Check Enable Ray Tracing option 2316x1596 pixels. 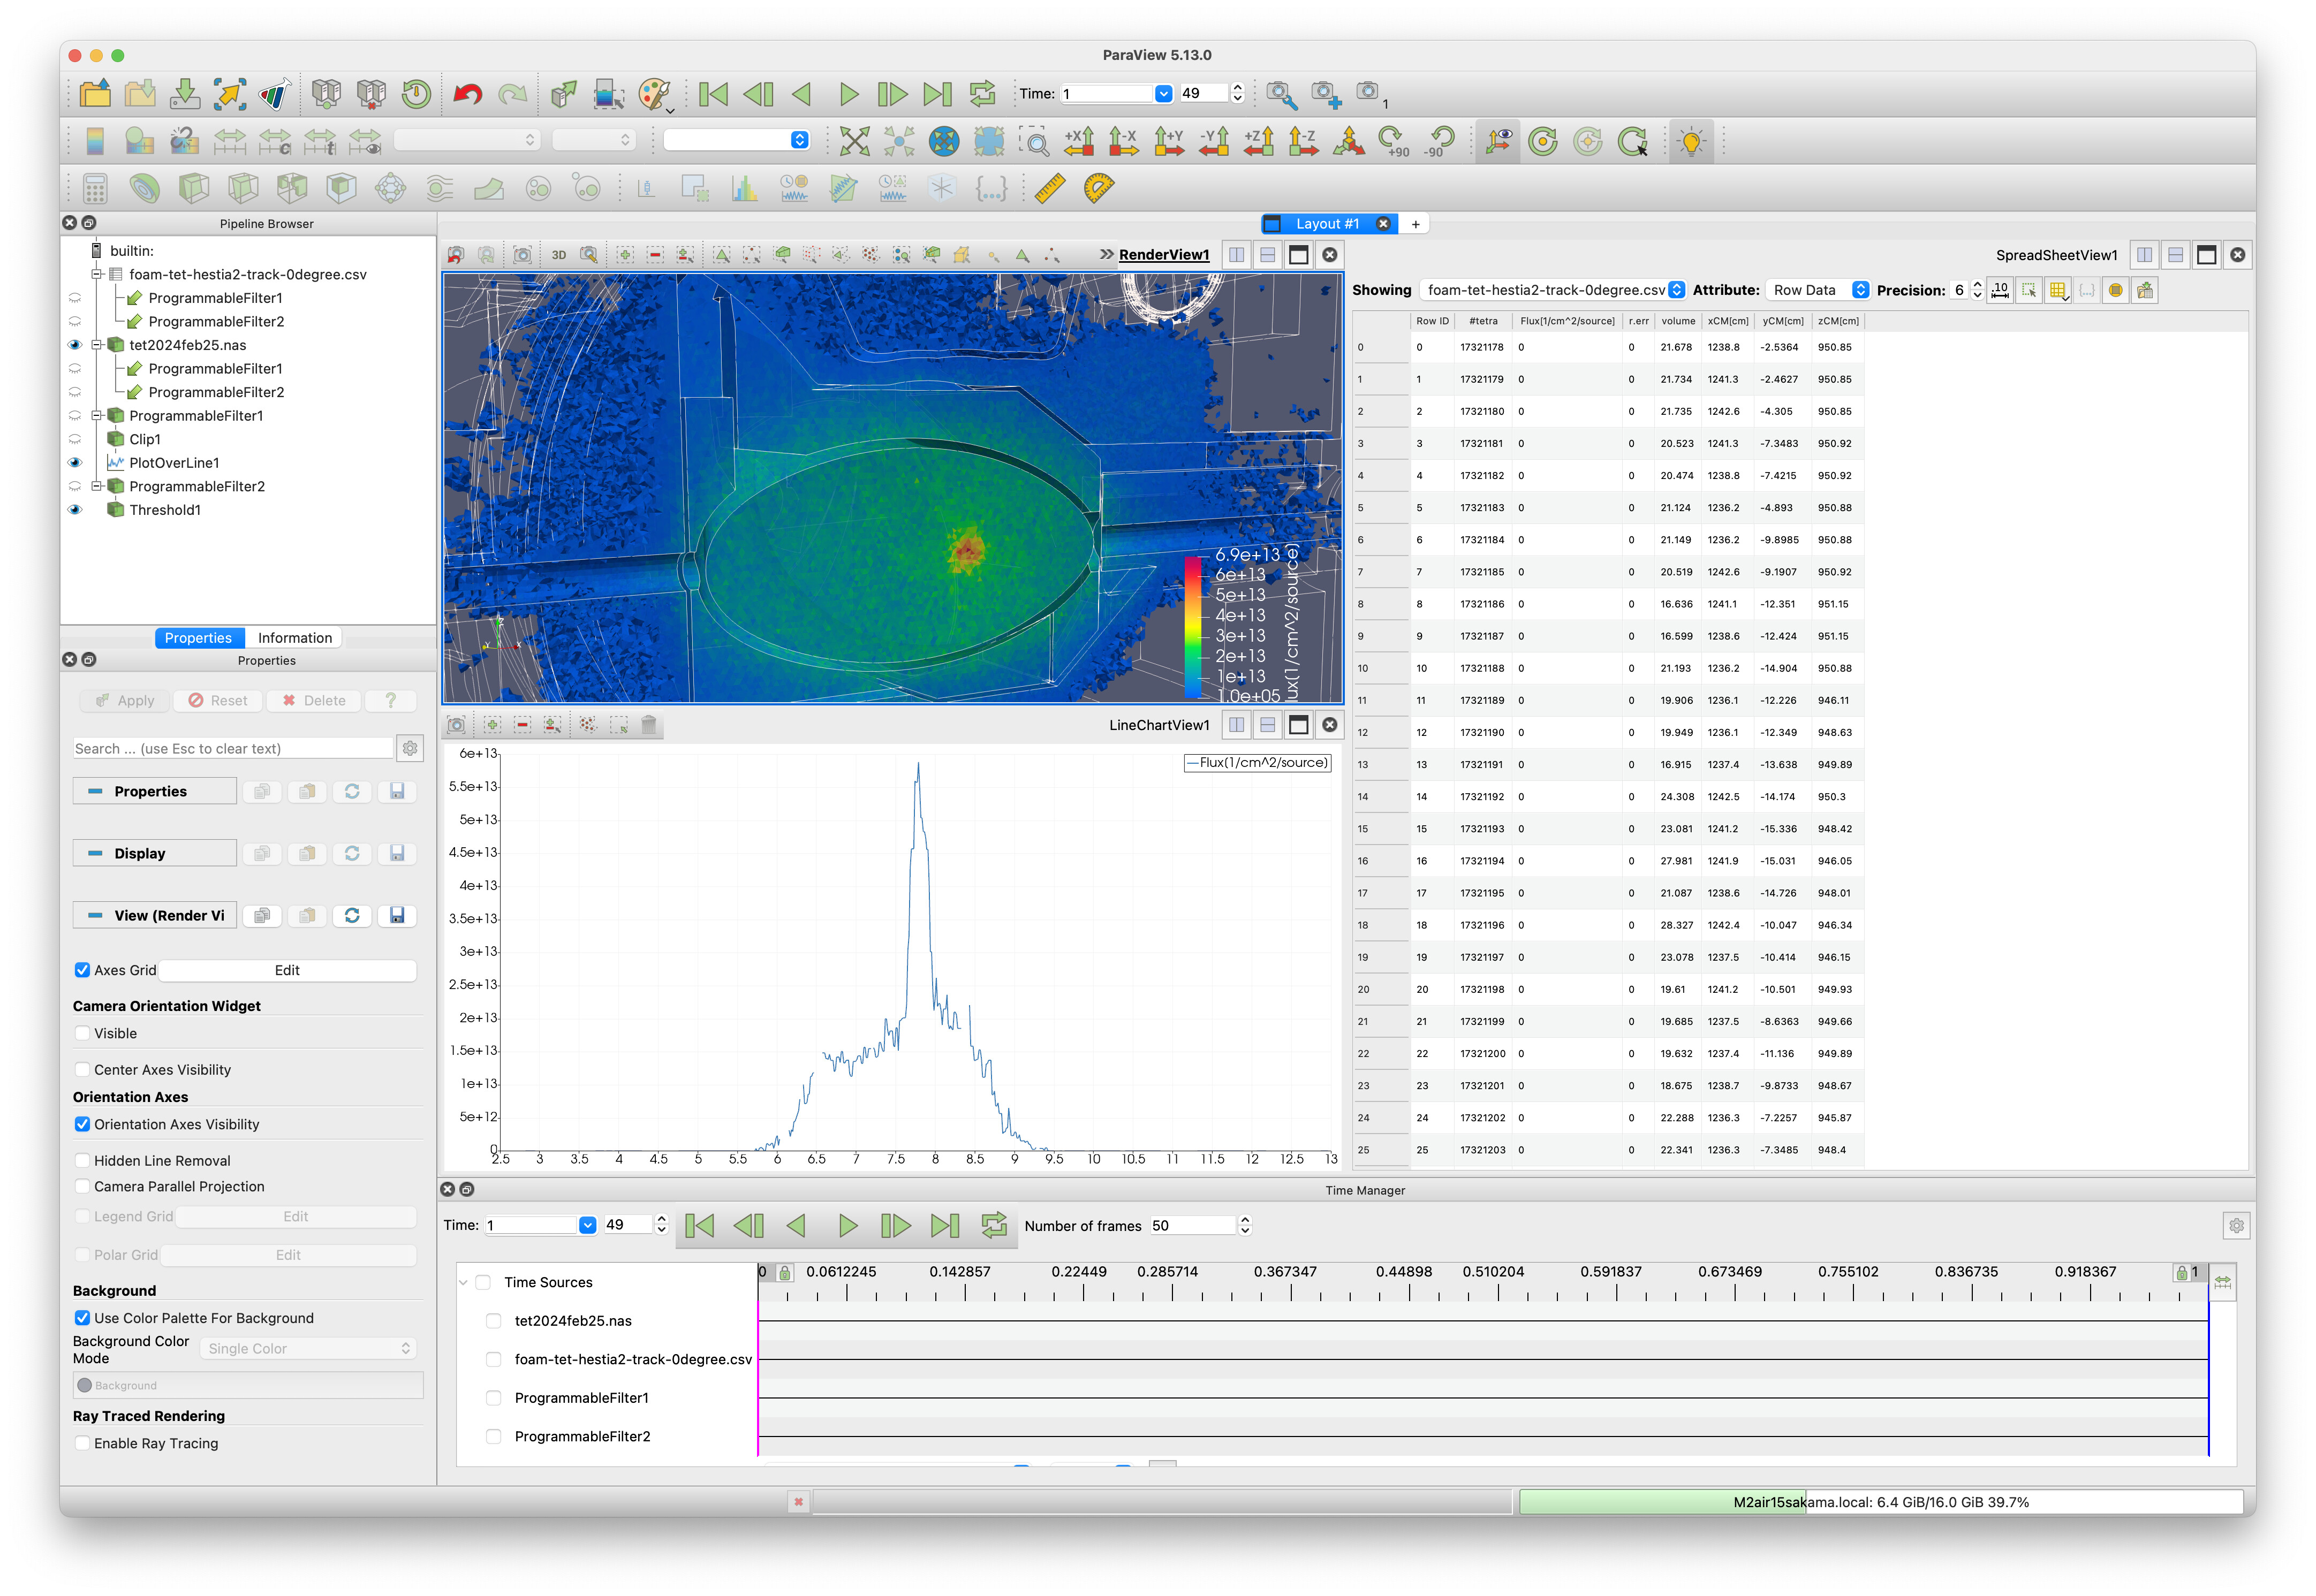click(x=82, y=1443)
